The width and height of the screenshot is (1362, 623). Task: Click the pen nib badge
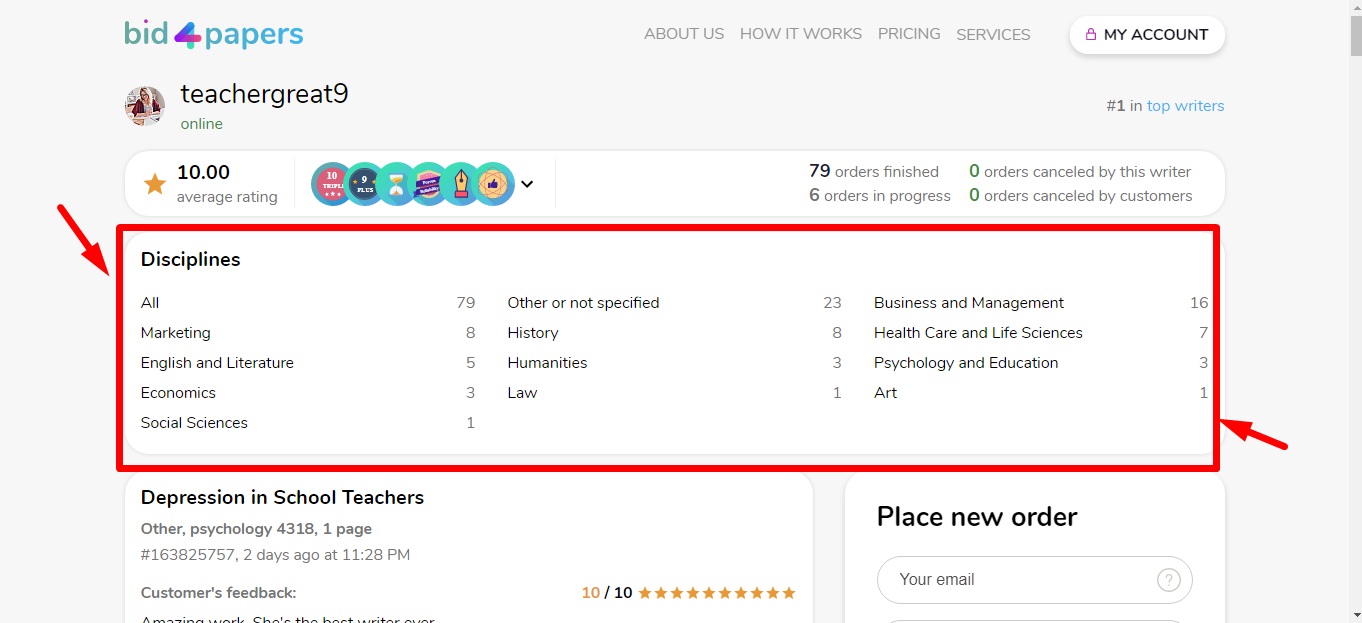coord(461,184)
